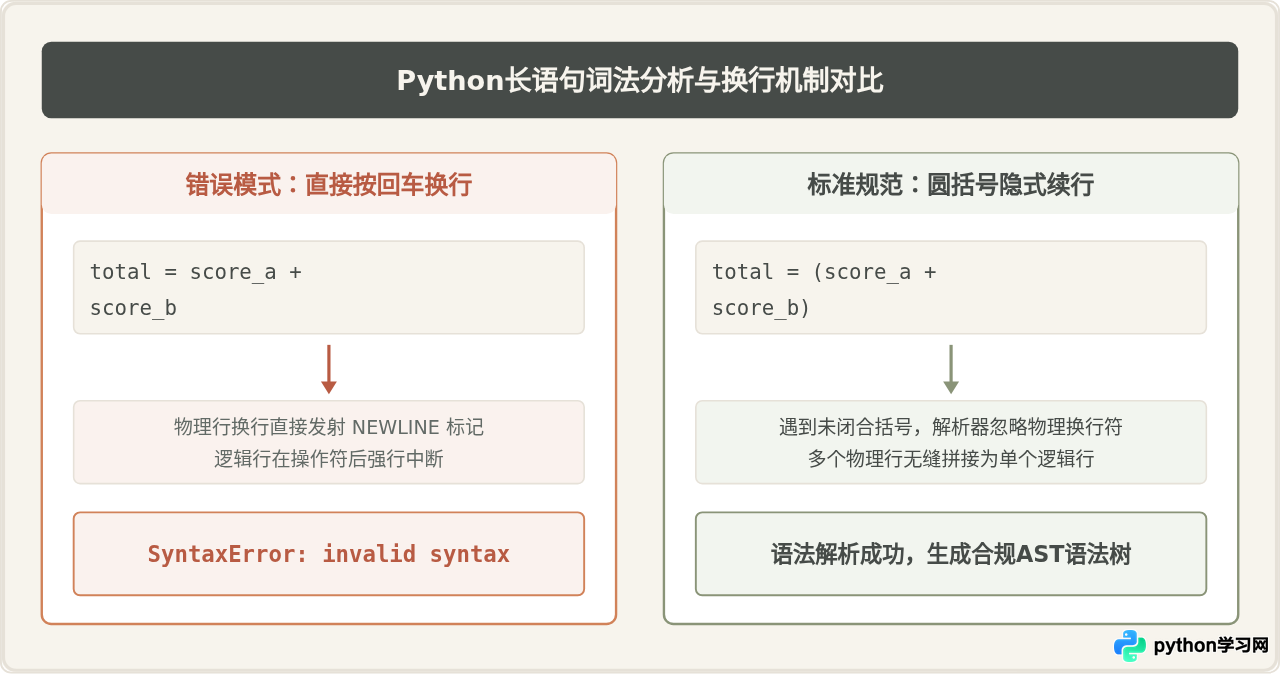Click the title "Python长语句词法分析与换行机制对比"
1280x674 pixels.
point(640,80)
